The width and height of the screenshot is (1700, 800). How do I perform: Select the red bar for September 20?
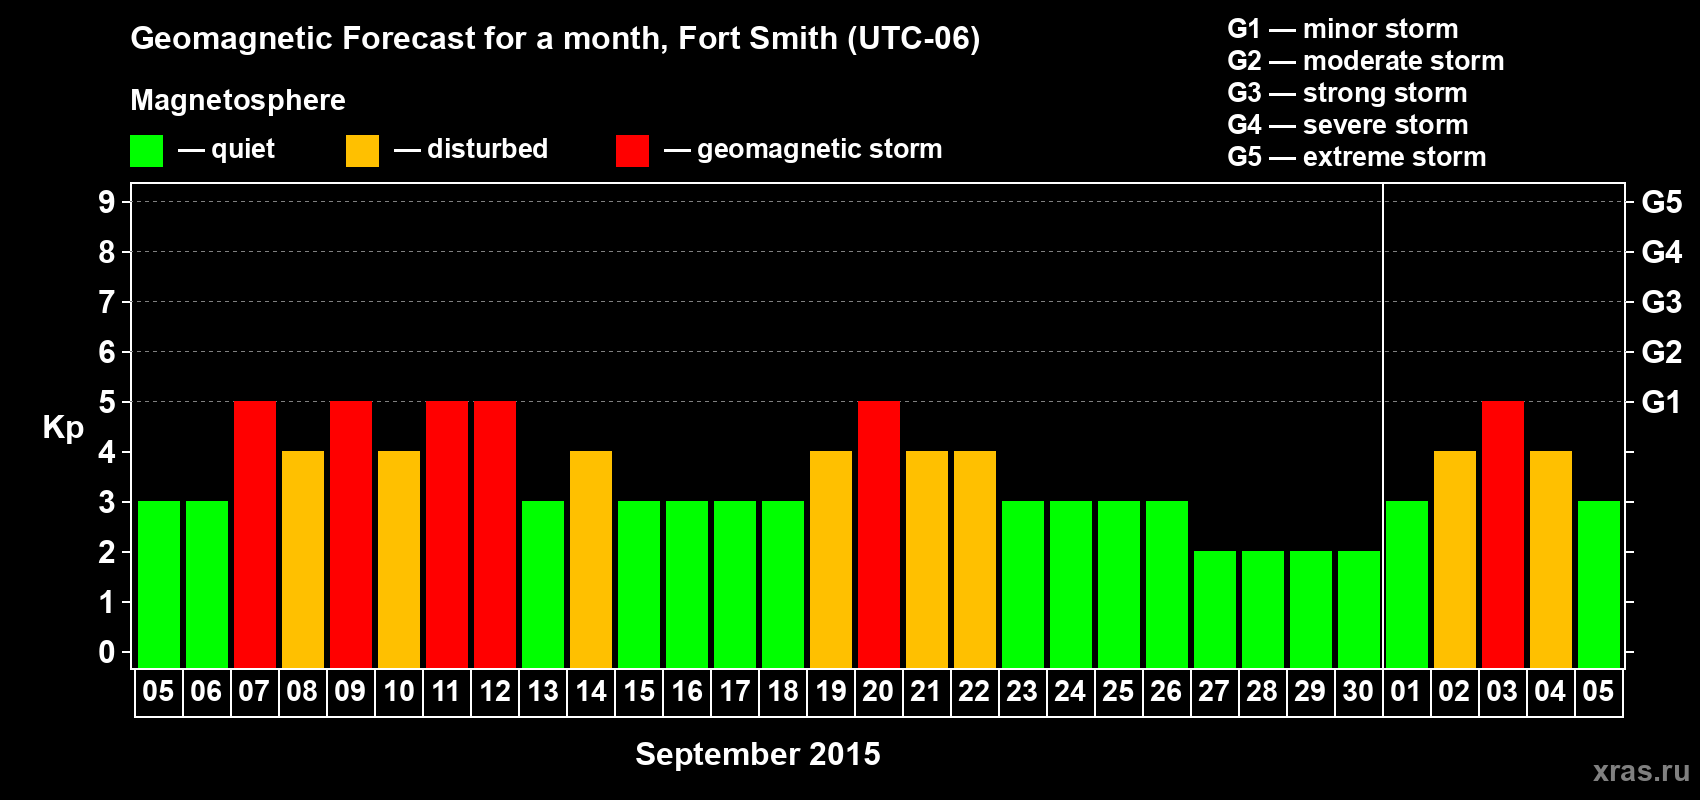click(879, 534)
